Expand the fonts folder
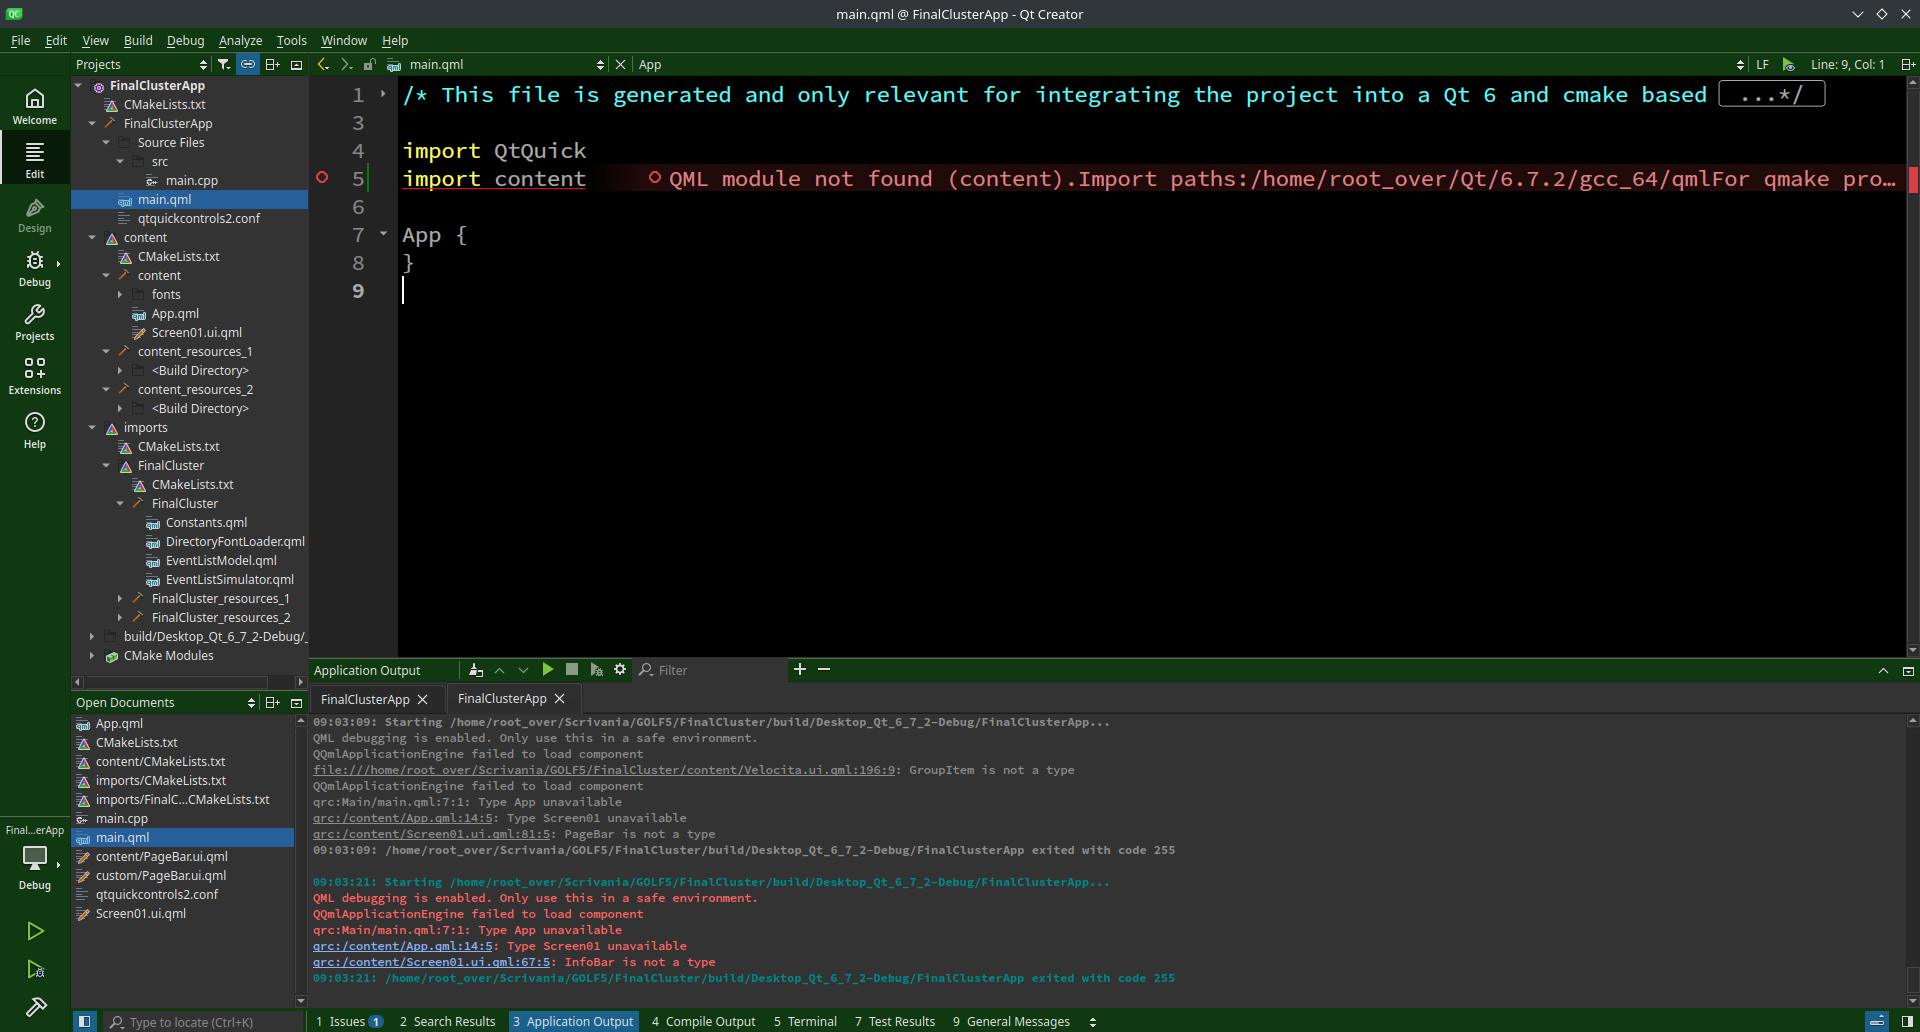This screenshot has width=1920, height=1032. click(120, 295)
